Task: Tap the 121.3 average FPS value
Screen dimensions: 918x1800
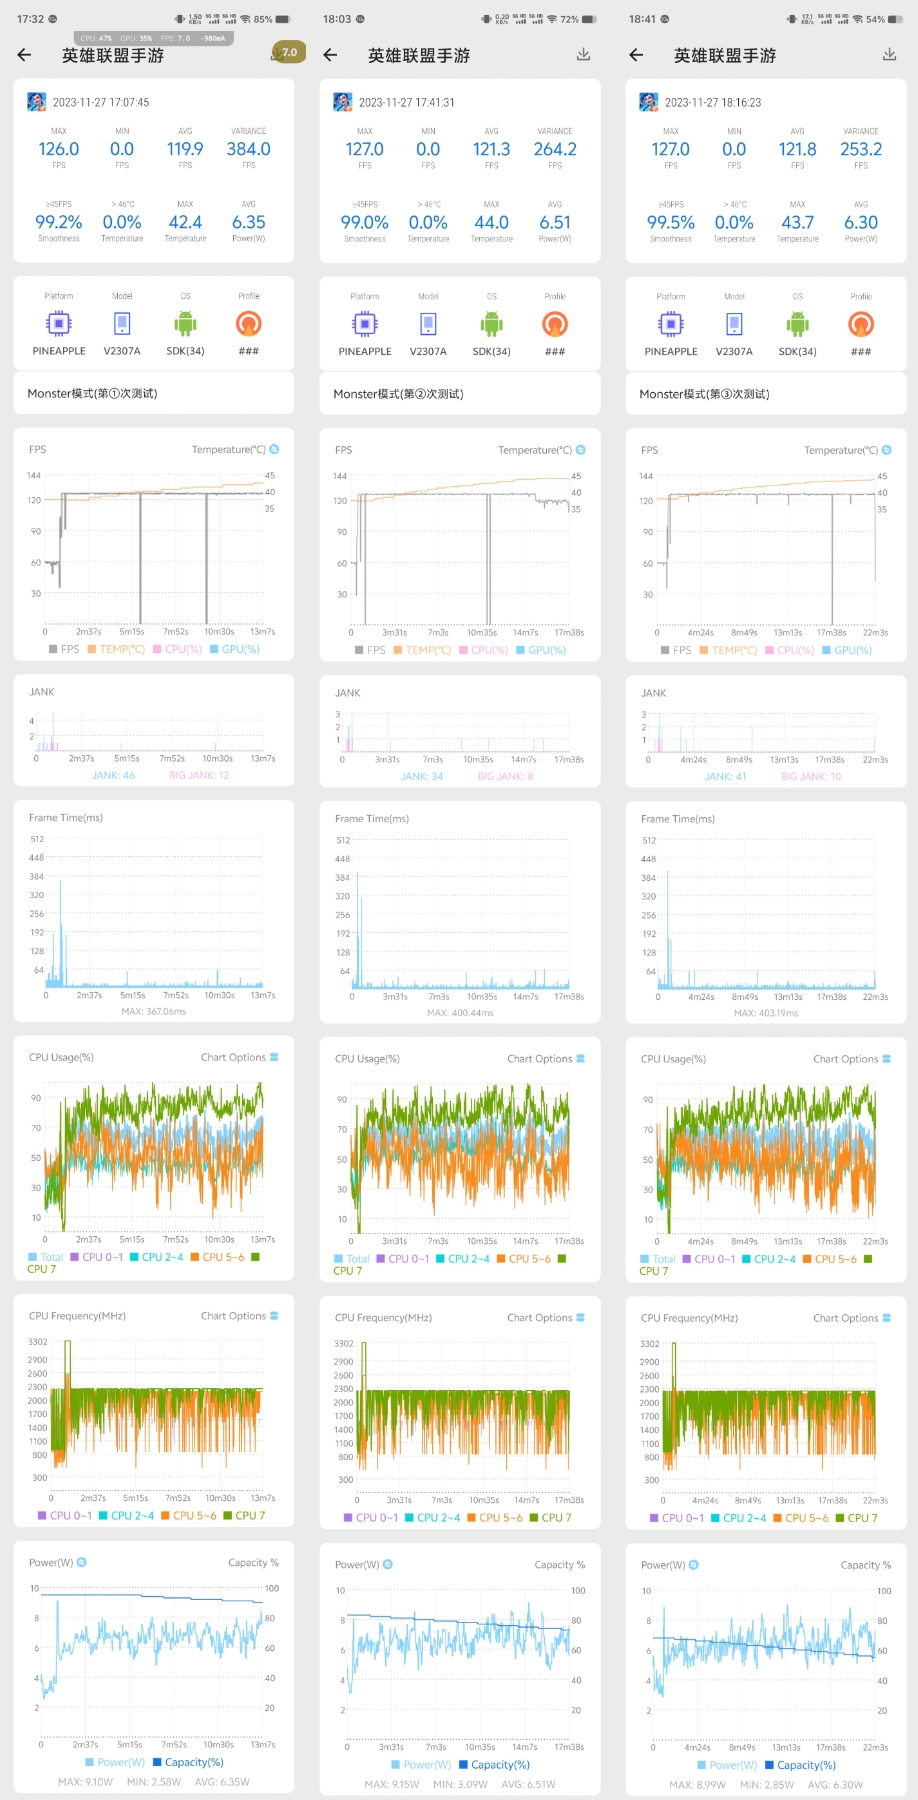Action: click(x=491, y=149)
